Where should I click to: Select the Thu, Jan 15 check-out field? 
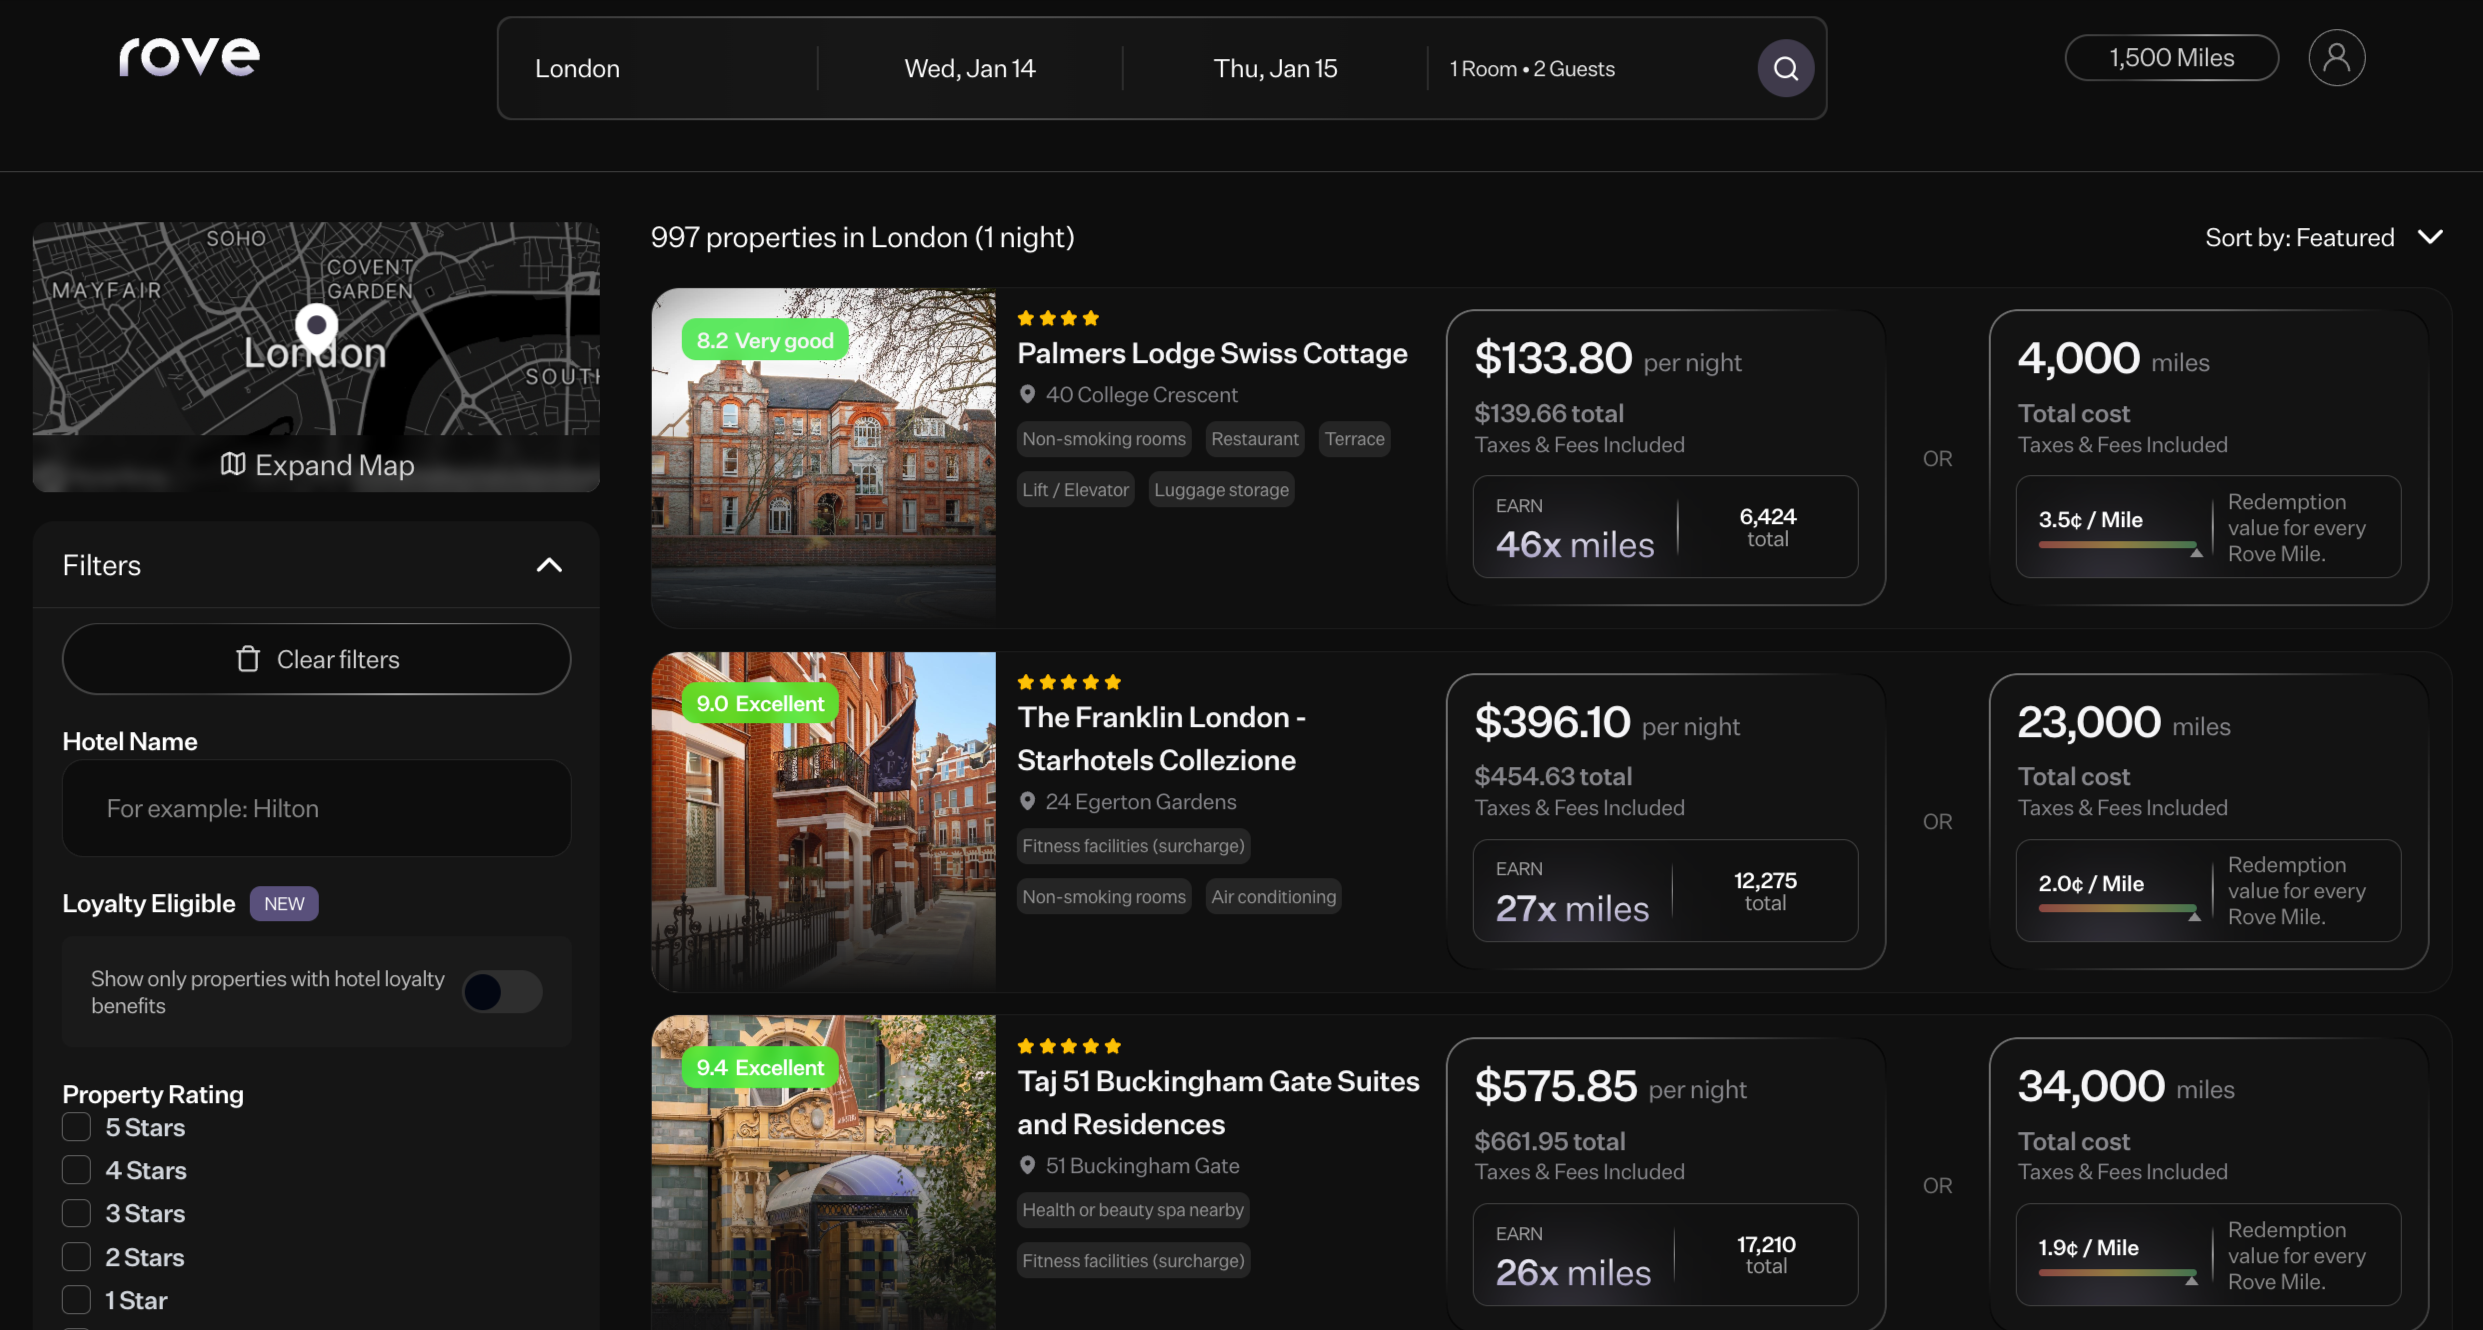(1274, 69)
